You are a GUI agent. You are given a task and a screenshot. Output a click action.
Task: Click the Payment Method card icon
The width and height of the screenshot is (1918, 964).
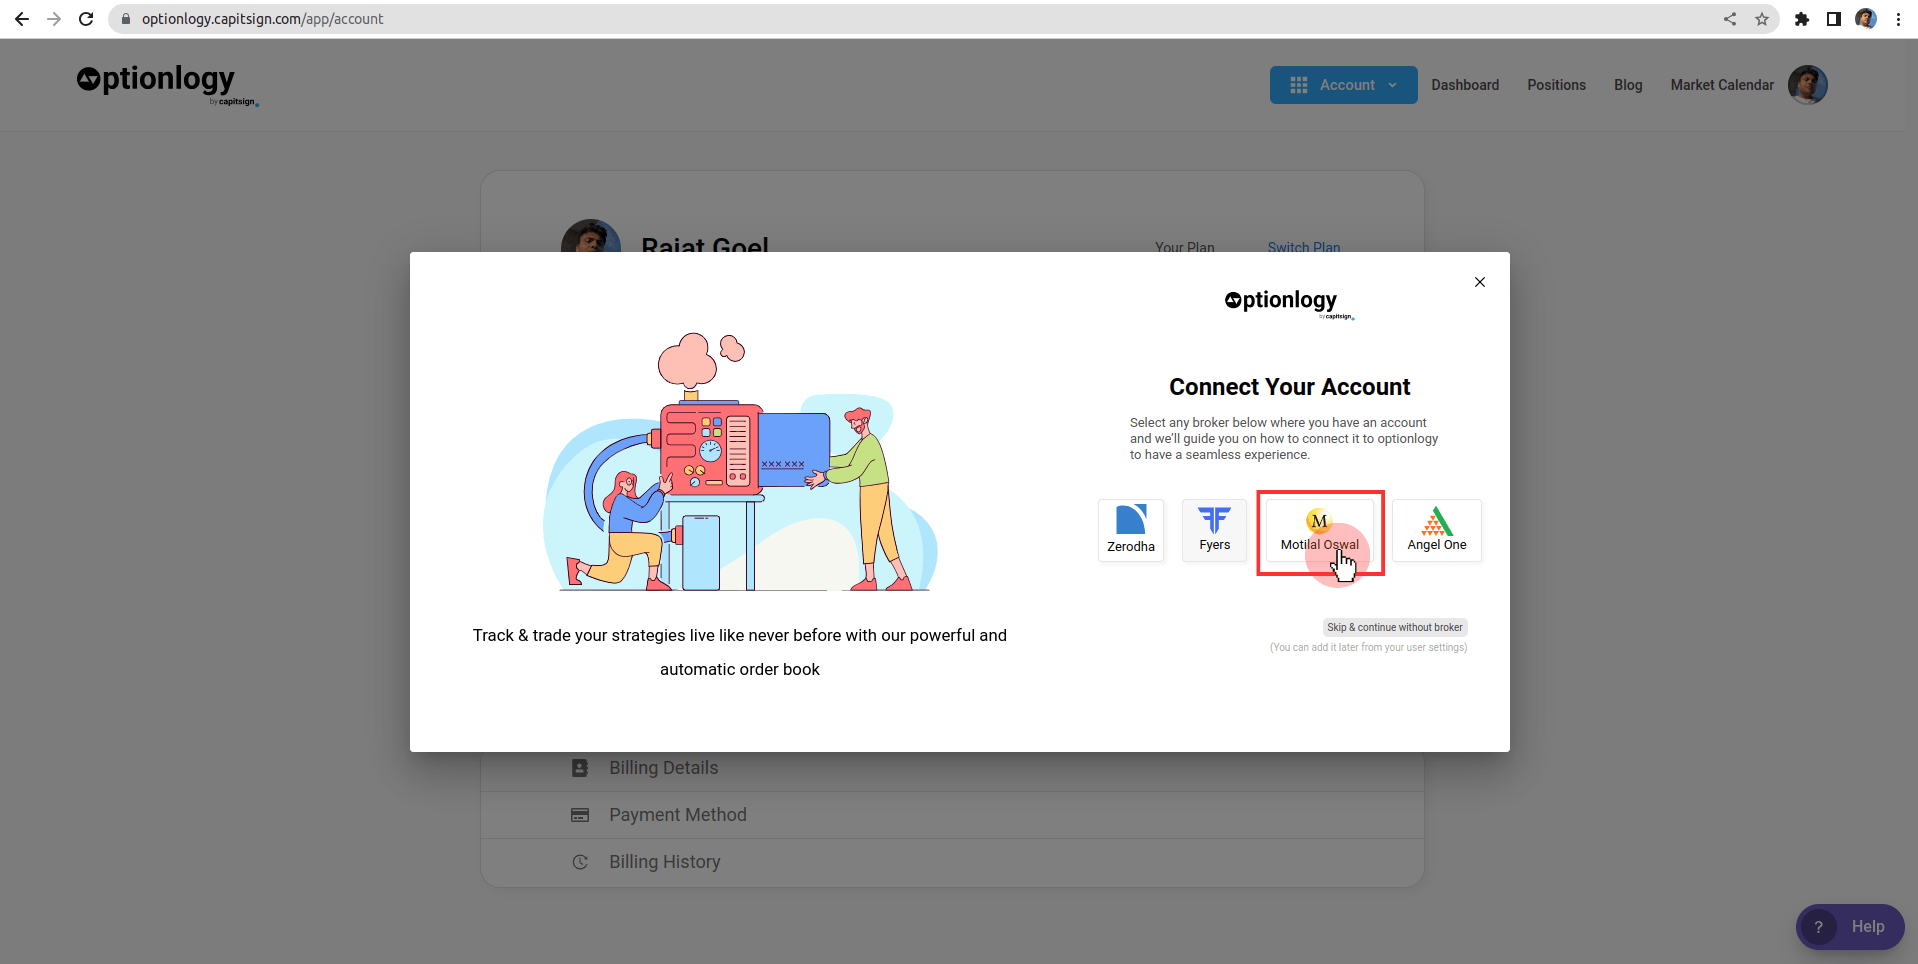(580, 815)
